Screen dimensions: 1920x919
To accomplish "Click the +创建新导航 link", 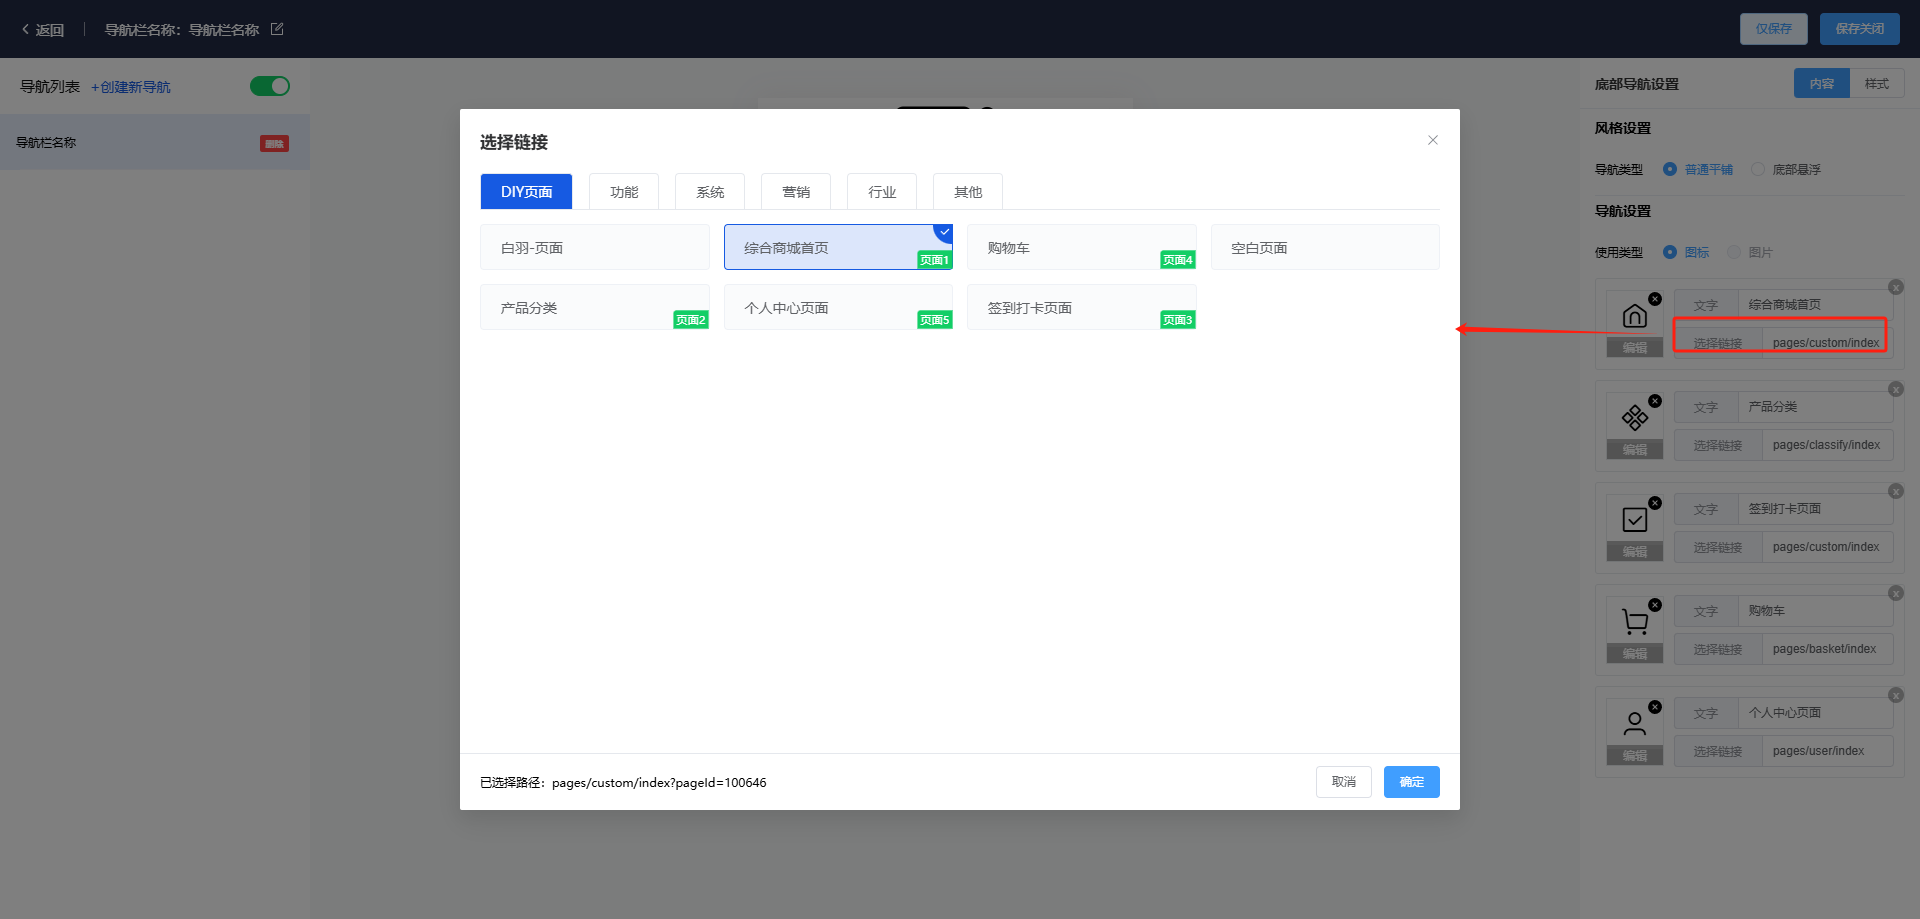I will tap(131, 87).
